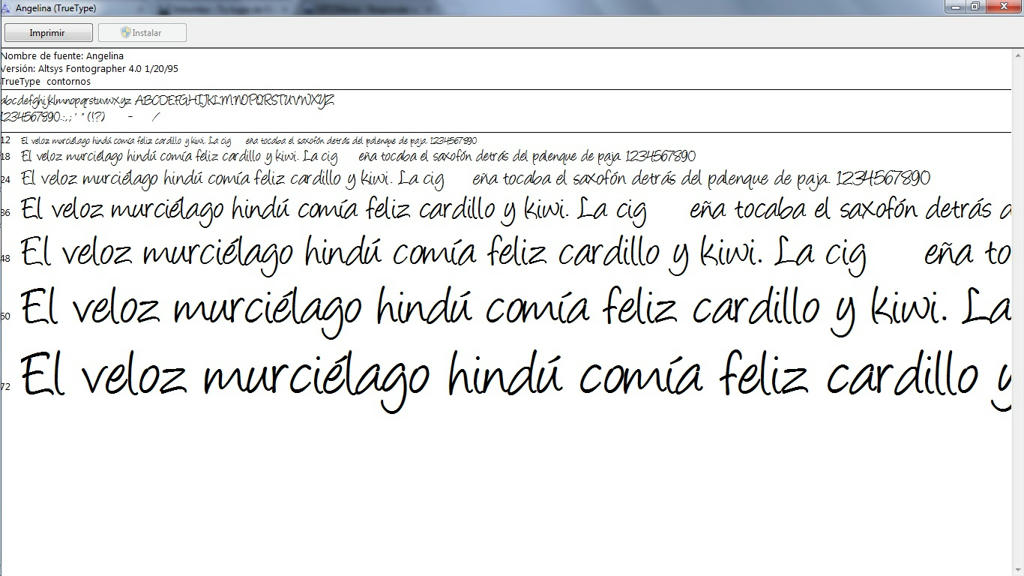Select the Versión Altsys Fontographer line
The image size is (1024, 576).
click(x=90, y=69)
